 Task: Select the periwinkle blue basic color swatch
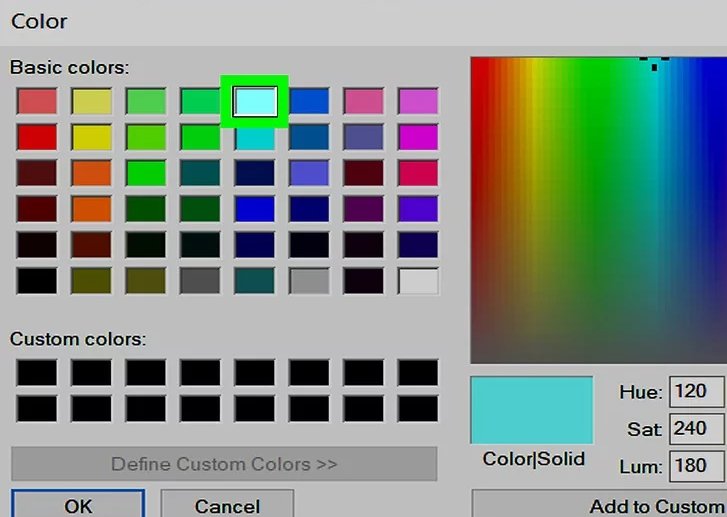pyautogui.click(x=309, y=173)
